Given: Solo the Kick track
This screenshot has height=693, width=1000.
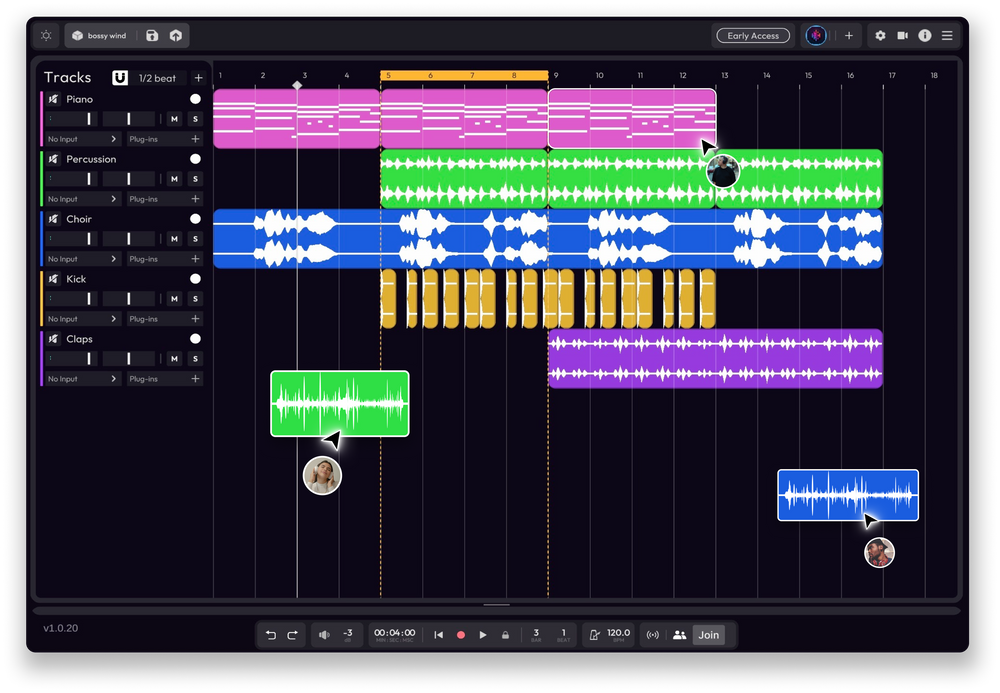Looking at the screenshot, I should (x=195, y=298).
